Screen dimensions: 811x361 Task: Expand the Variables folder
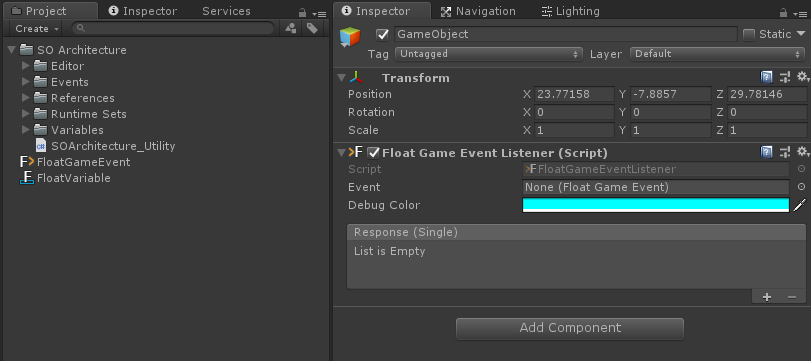click(25, 130)
